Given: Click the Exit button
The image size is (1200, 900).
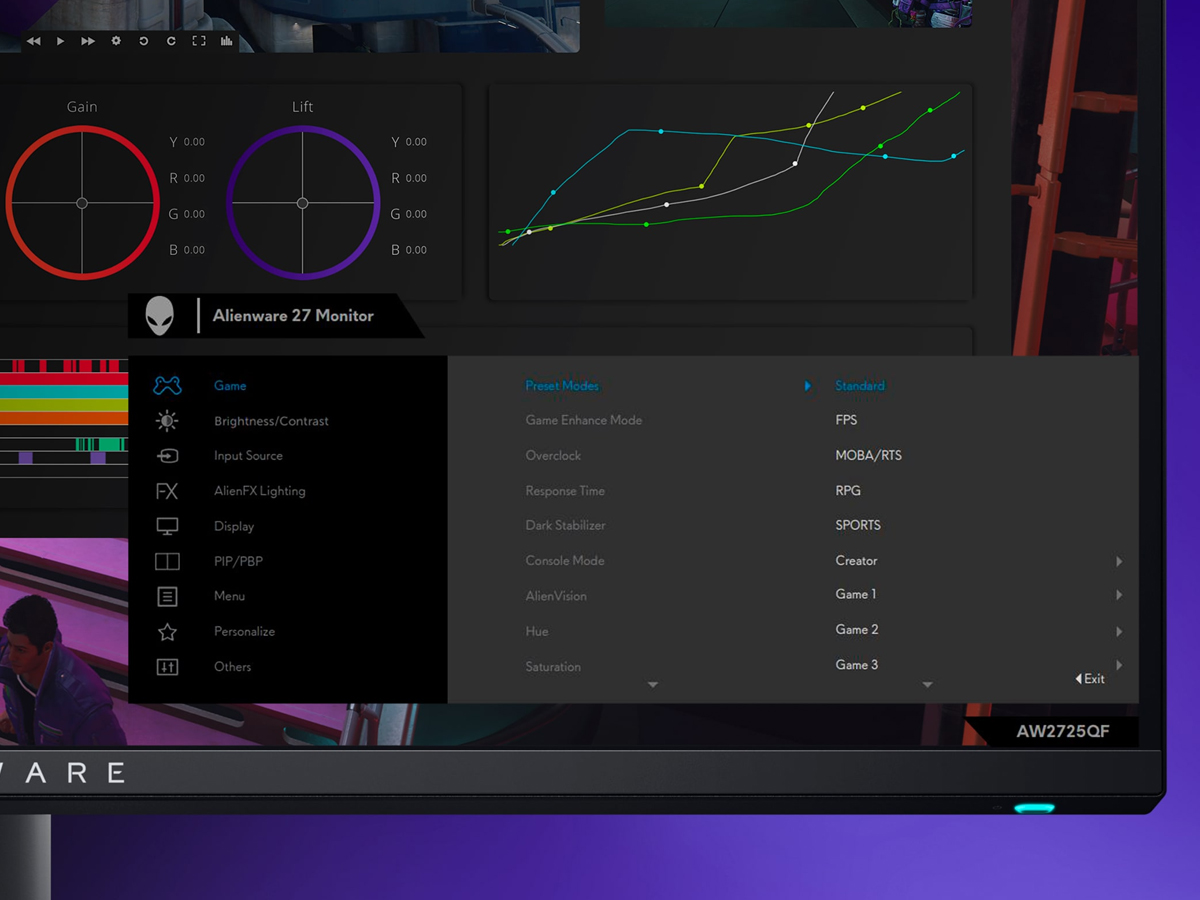Looking at the screenshot, I should [x=1091, y=679].
